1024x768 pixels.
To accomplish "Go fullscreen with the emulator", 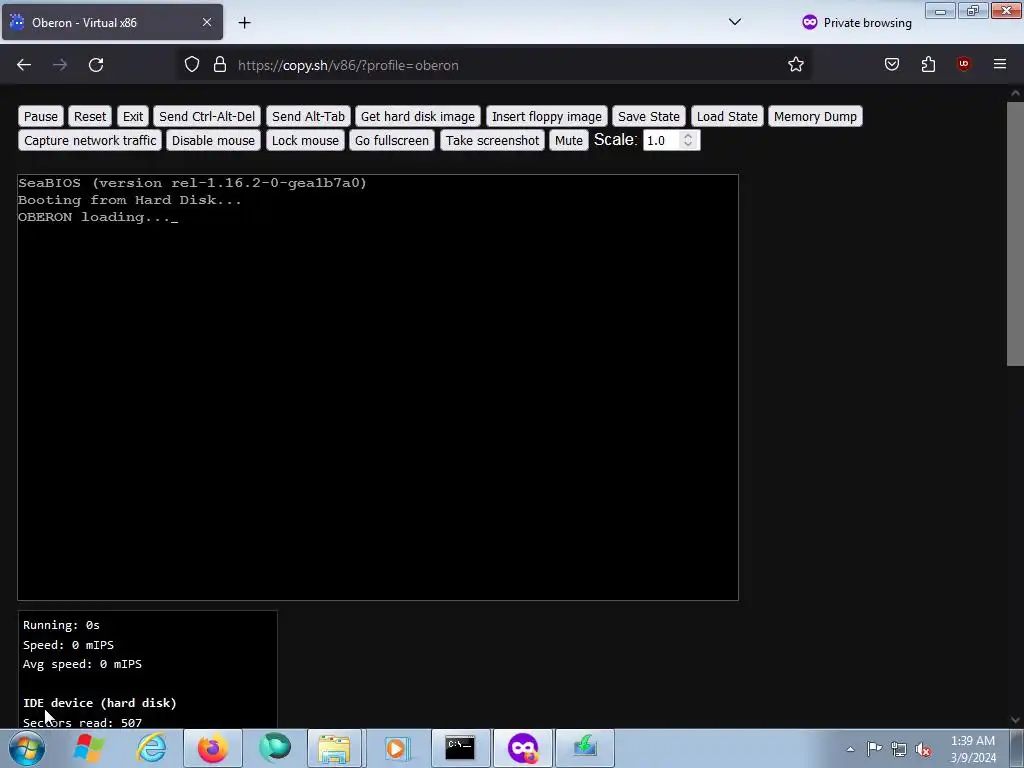I will pyautogui.click(x=392, y=140).
